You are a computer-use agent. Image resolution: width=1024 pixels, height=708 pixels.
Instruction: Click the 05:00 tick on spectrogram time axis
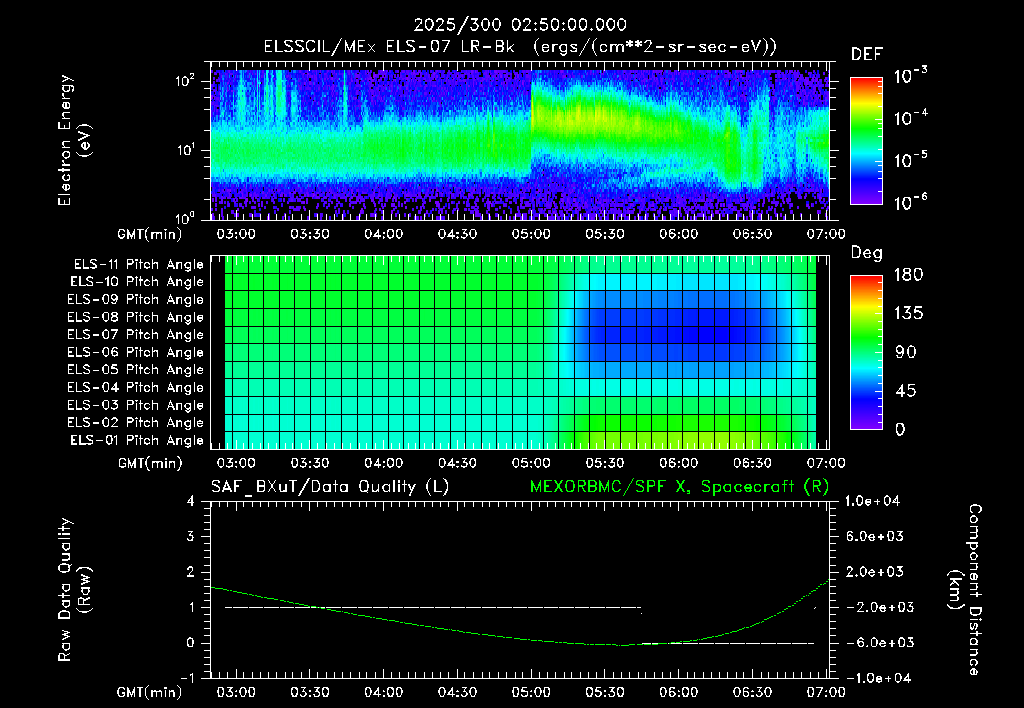531,234
